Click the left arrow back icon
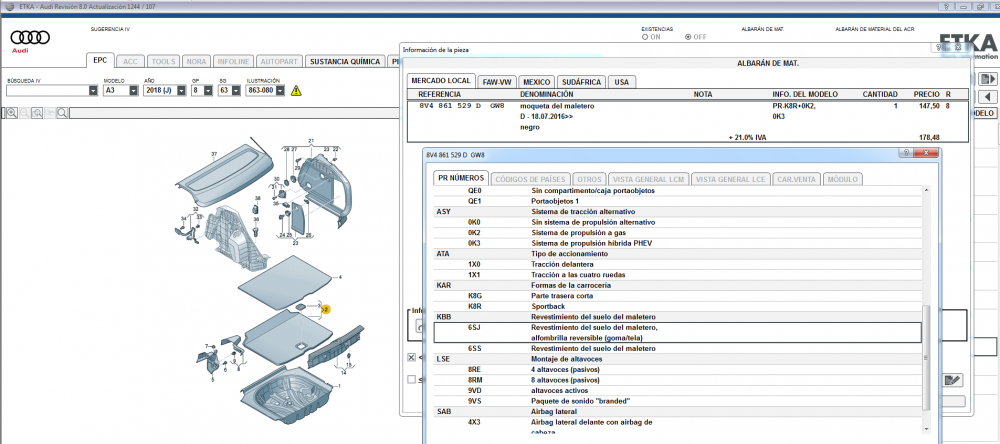 (988, 97)
